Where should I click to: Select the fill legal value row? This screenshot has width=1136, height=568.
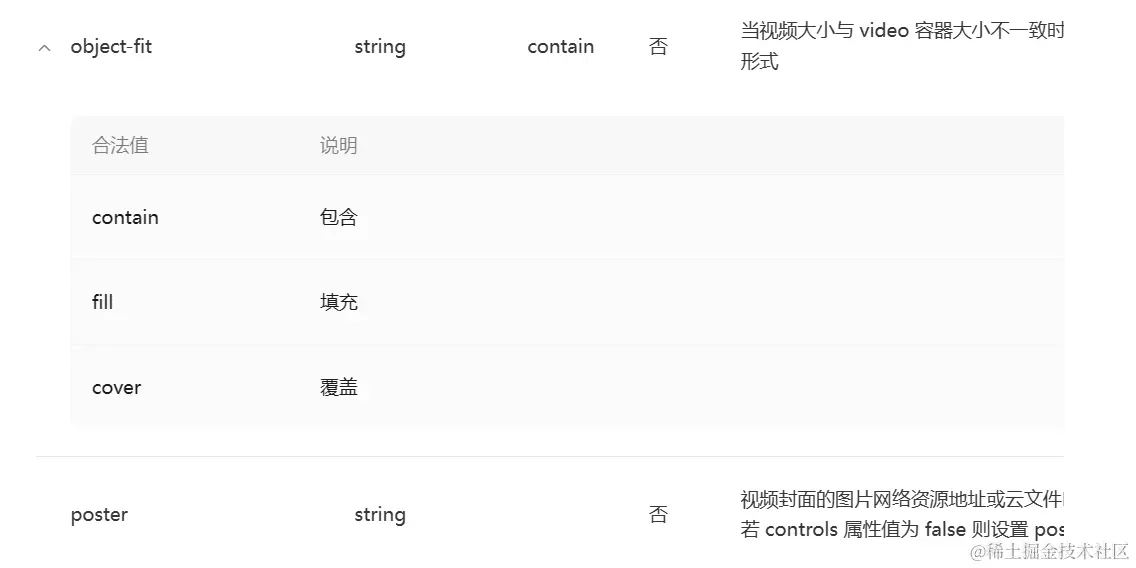pyautogui.click(x=567, y=302)
